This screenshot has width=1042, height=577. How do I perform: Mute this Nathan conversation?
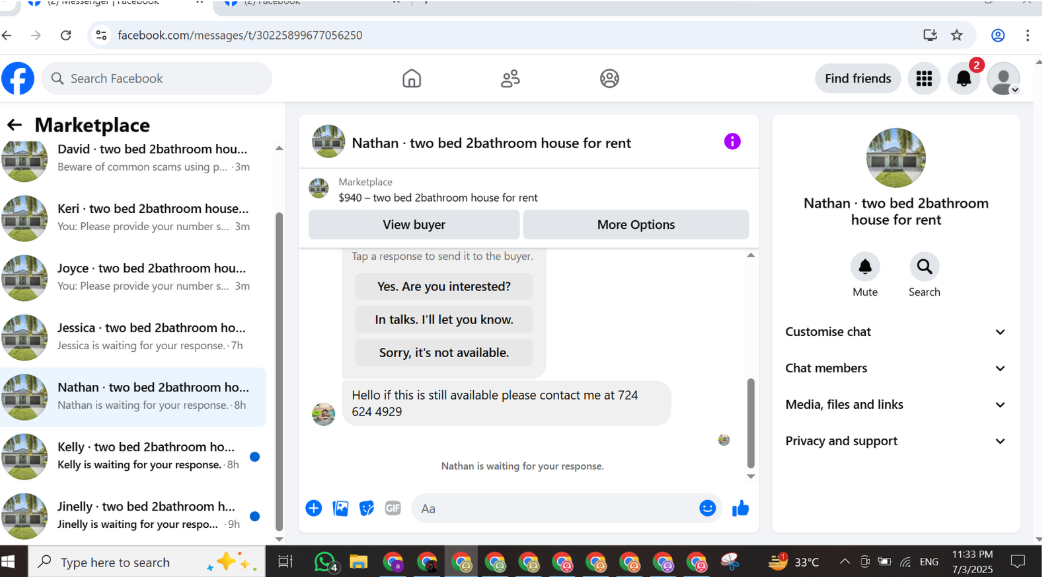click(865, 267)
